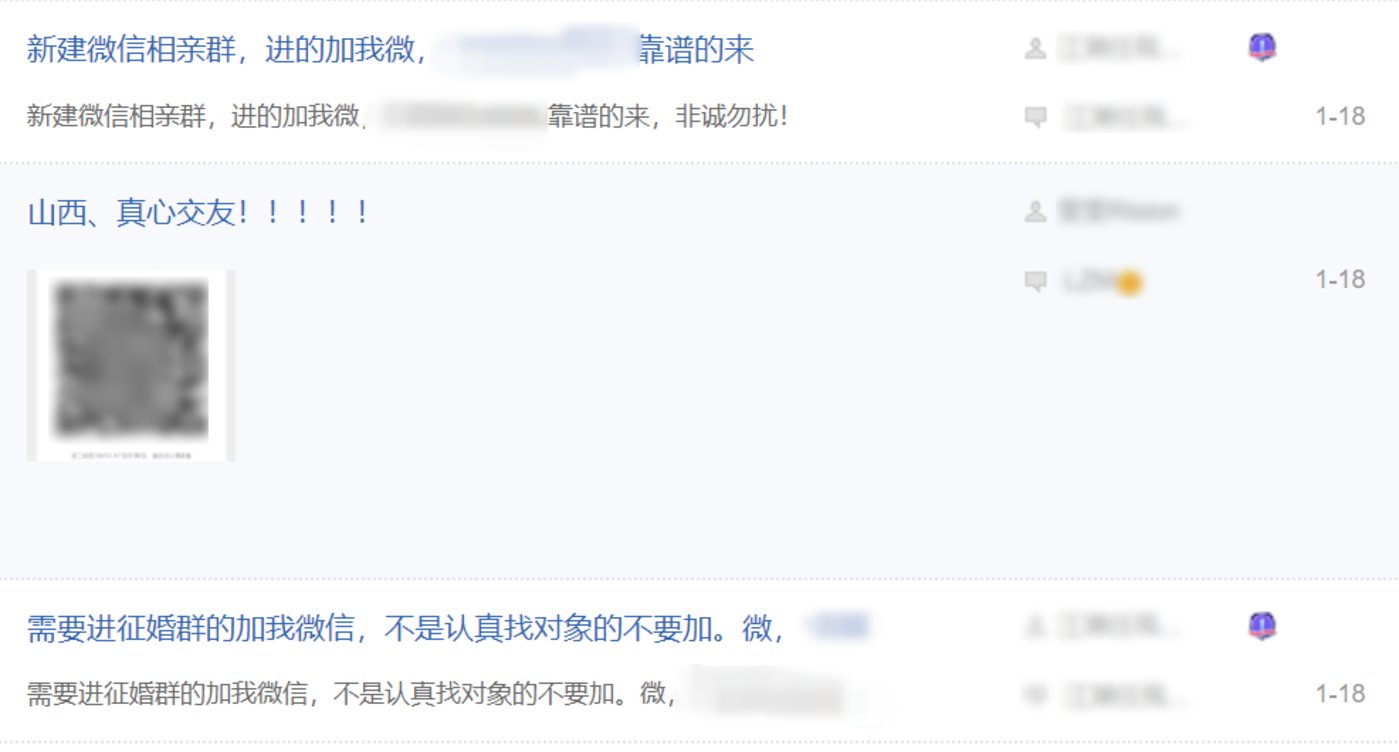Open the last replier name for the 新建微信相亲群 post
Viewport: 1399px width, 752px height.
[1125, 117]
